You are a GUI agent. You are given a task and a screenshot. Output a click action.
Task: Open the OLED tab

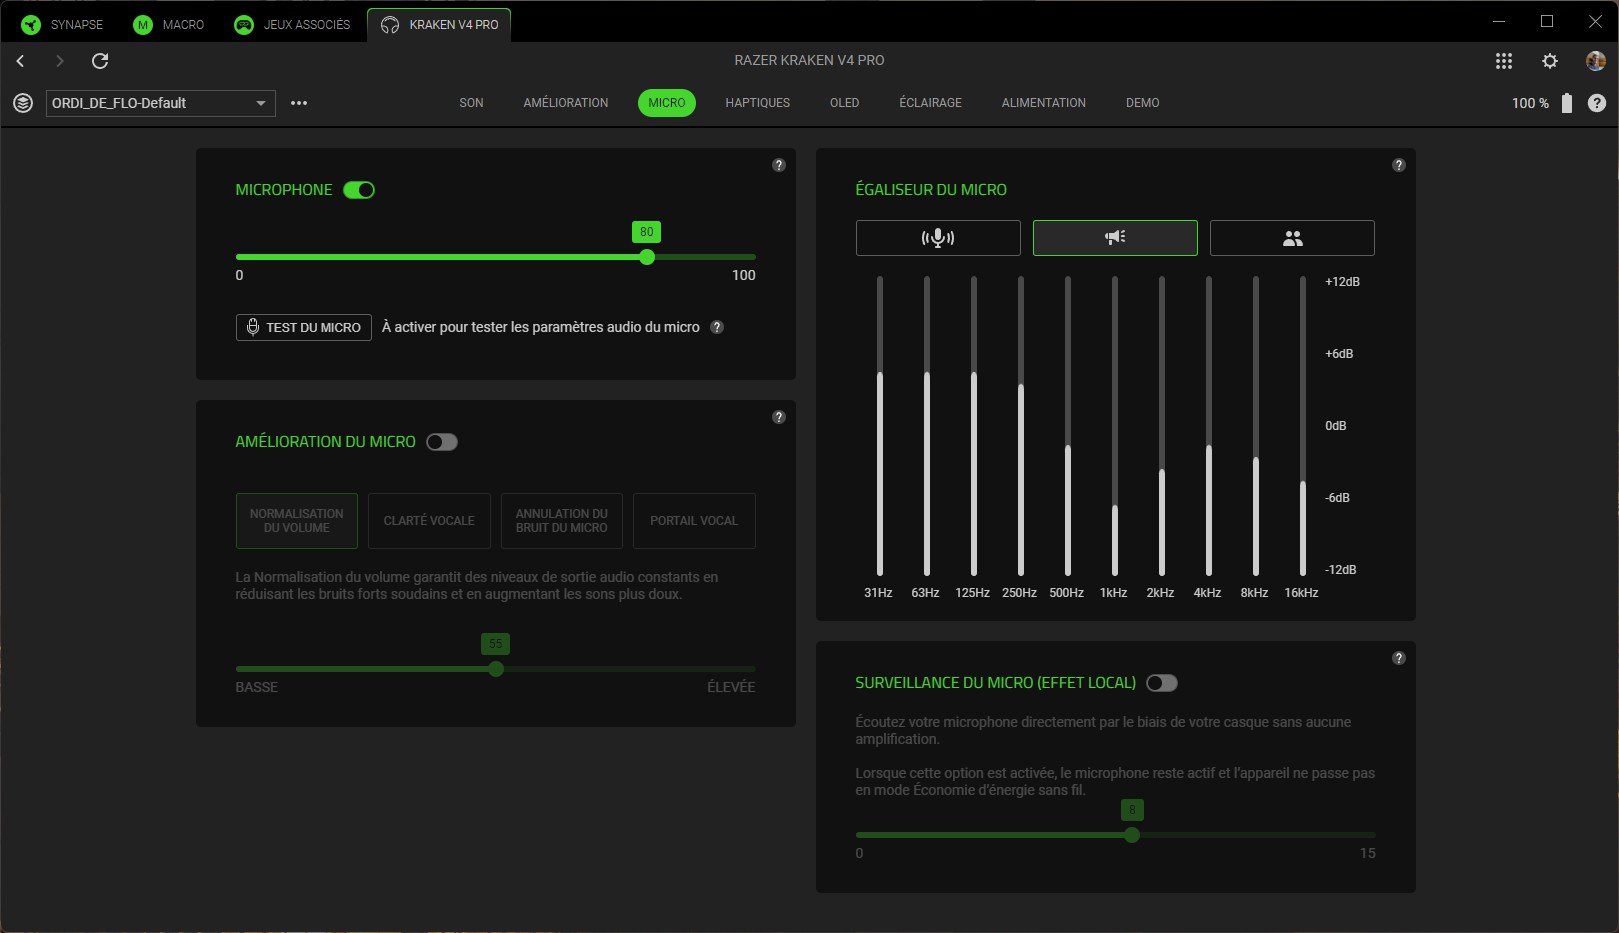point(845,103)
